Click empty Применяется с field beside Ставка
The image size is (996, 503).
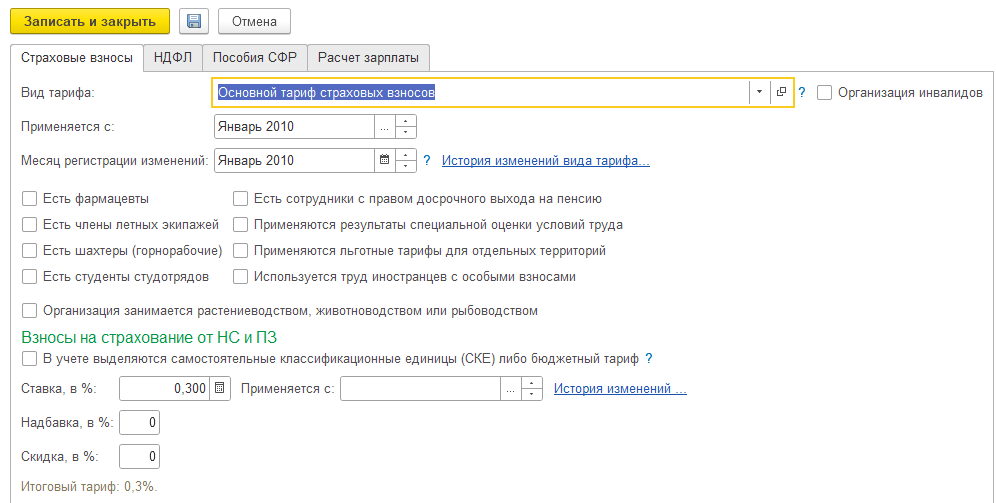coord(421,389)
